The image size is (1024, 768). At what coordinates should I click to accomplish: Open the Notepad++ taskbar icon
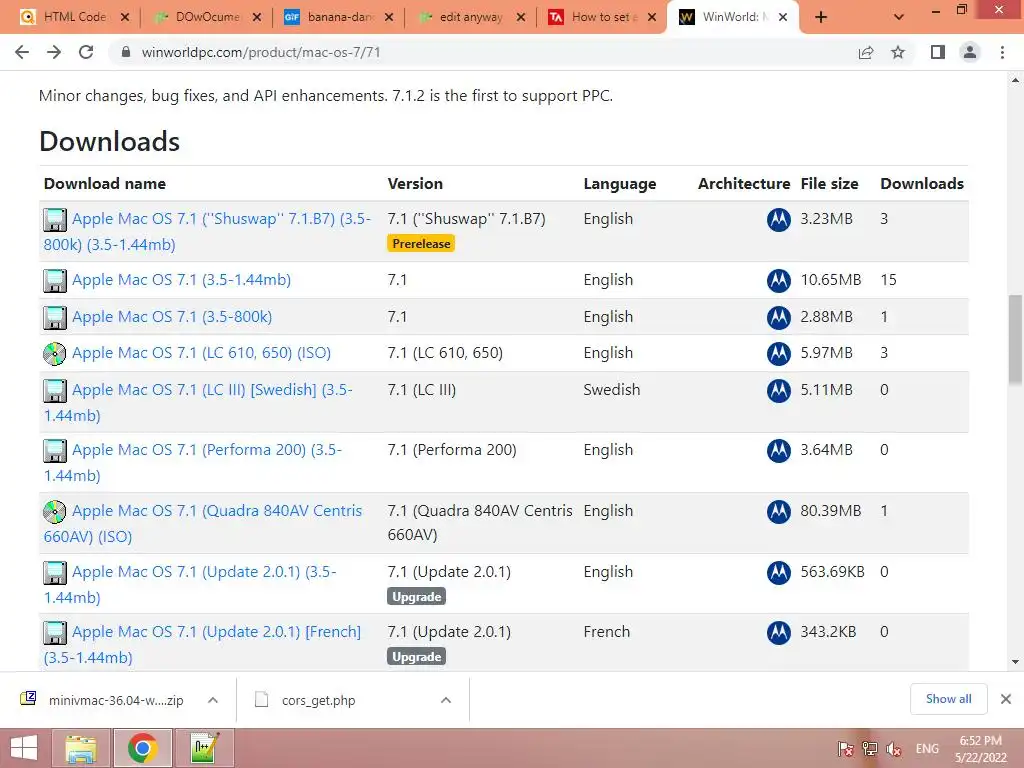204,748
